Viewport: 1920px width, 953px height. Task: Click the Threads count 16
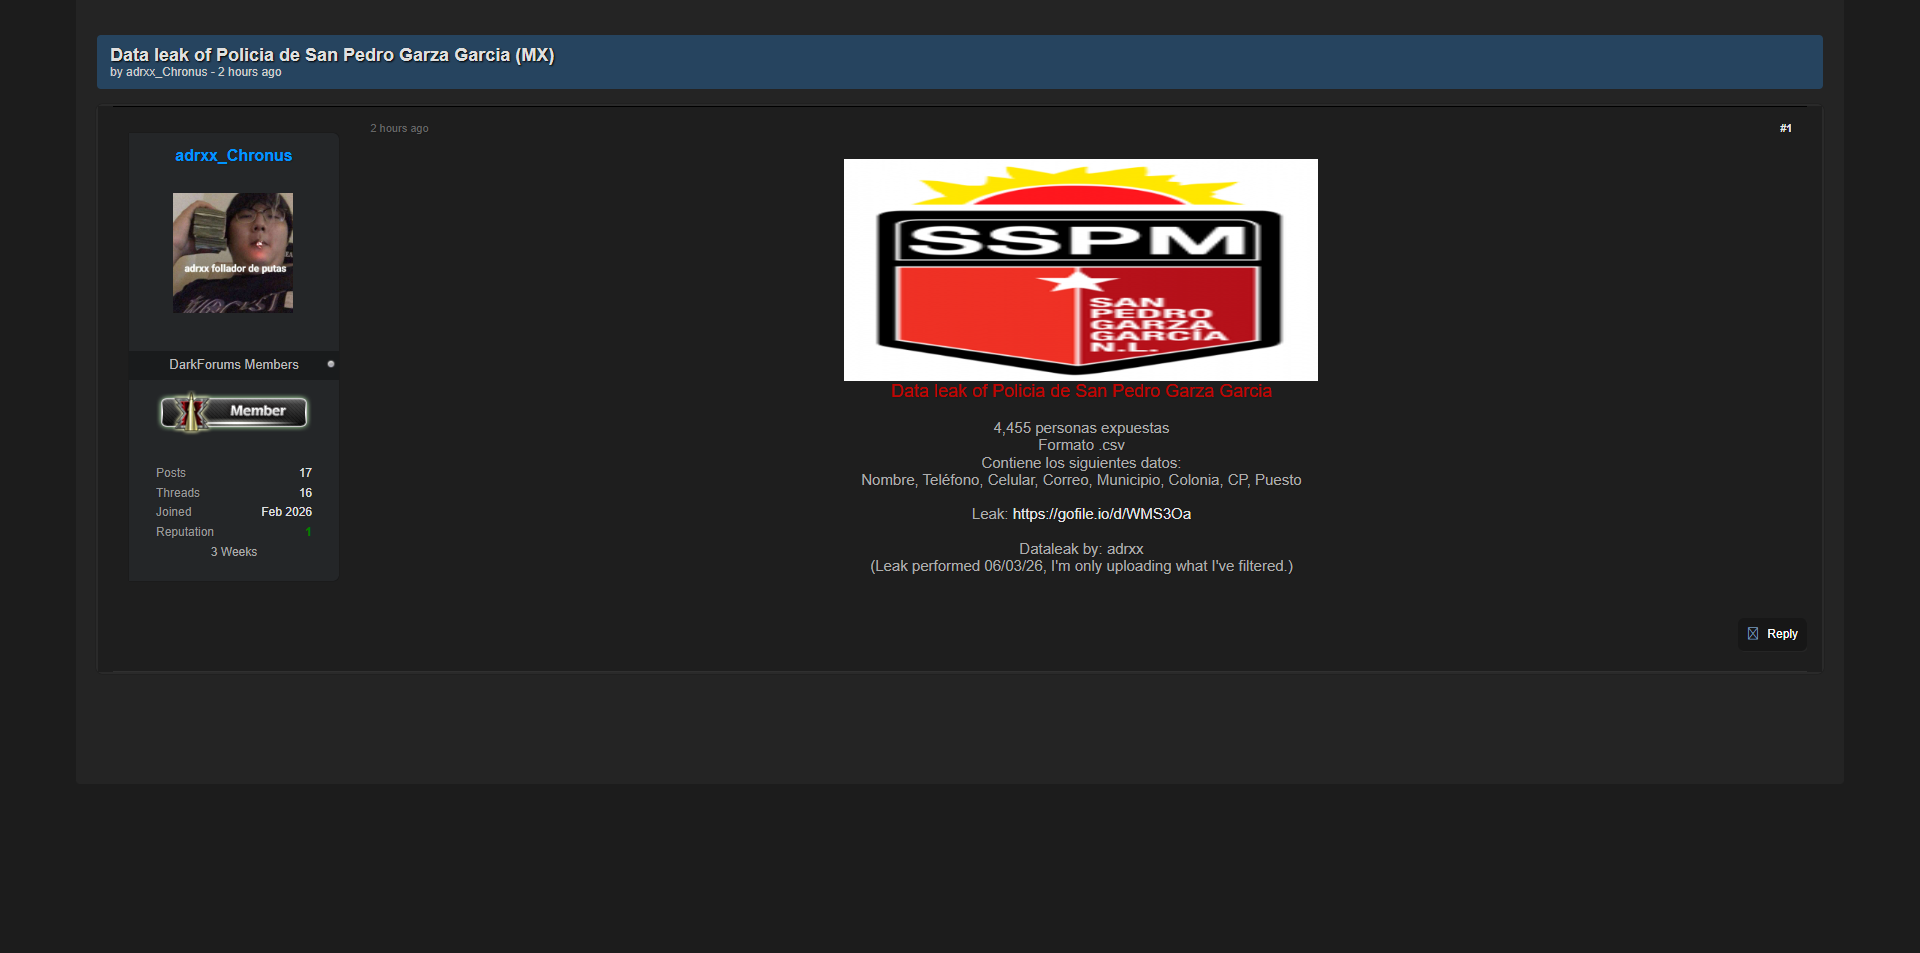305,493
